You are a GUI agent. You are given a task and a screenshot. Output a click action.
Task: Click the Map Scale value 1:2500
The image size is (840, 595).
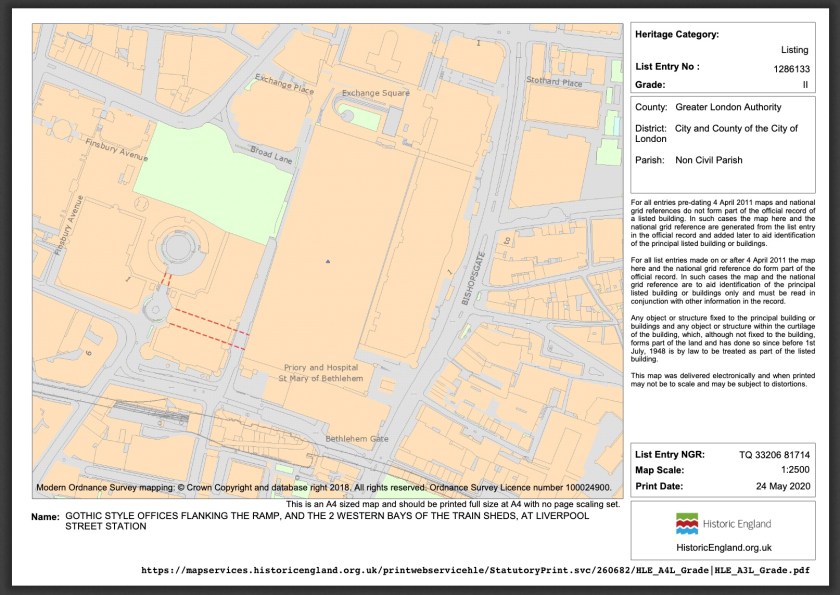click(x=791, y=471)
